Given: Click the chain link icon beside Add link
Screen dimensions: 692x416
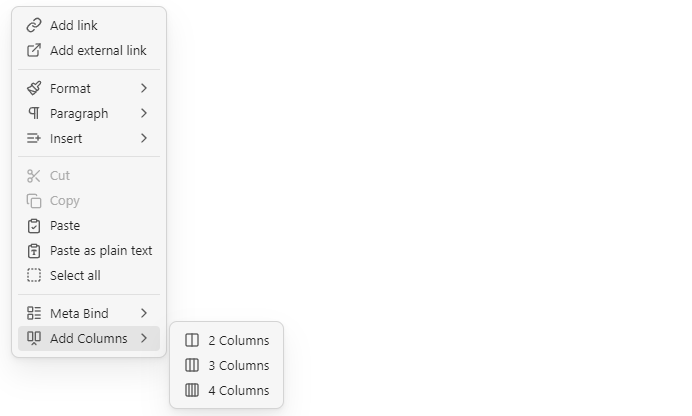Looking at the screenshot, I should point(34,26).
